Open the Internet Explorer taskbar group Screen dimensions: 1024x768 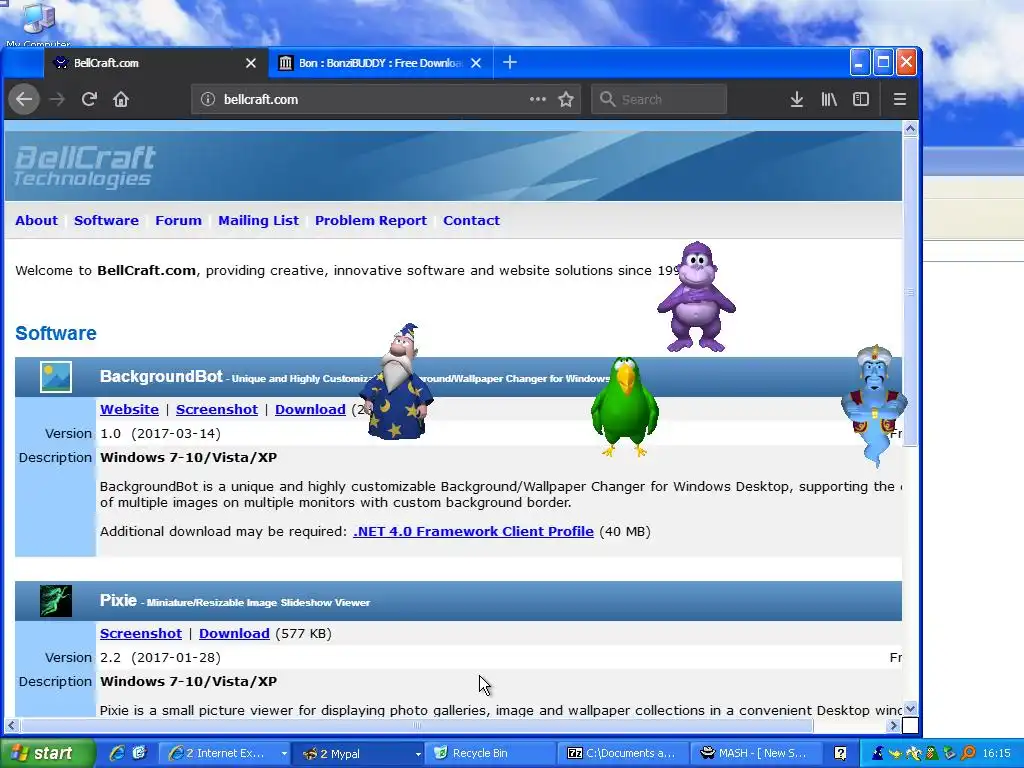pos(227,753)
